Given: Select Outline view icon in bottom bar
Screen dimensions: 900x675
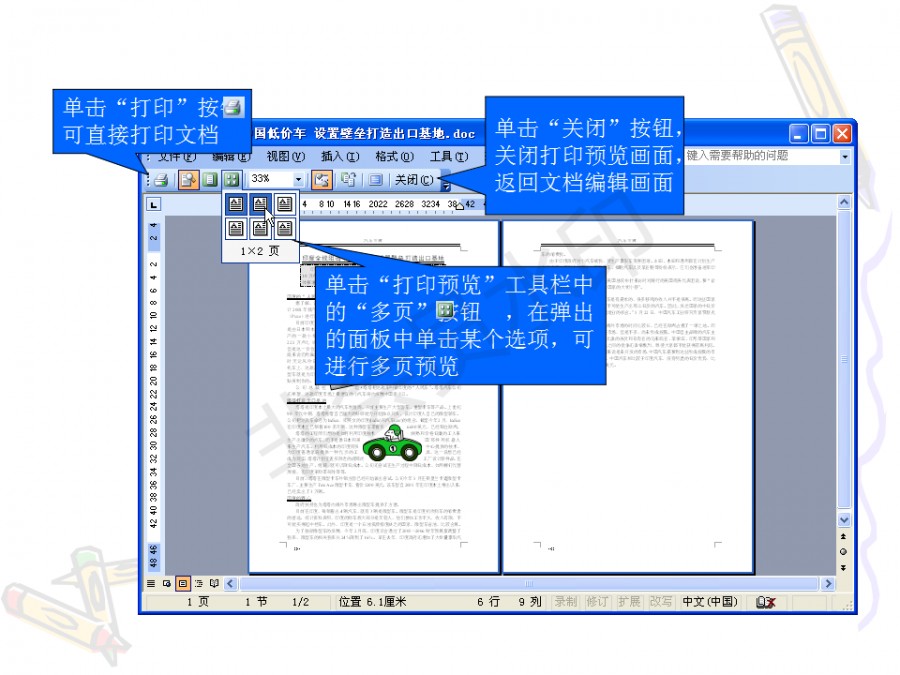Looking at the screenshot, I should (198, 583).
